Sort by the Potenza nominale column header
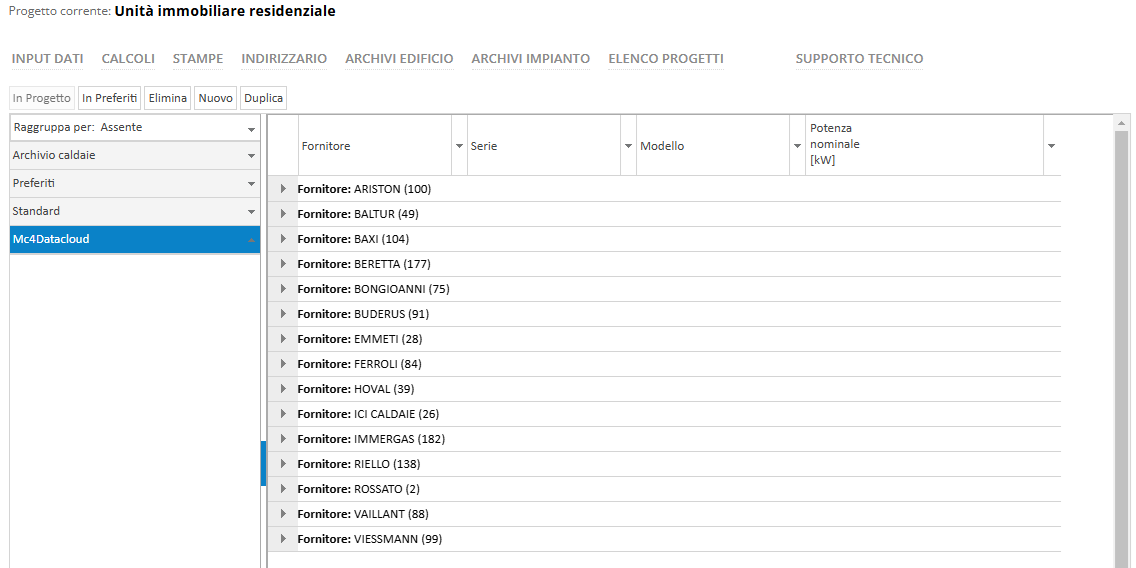Viewport: 1136px width, 568px height. tap(924, 146)
